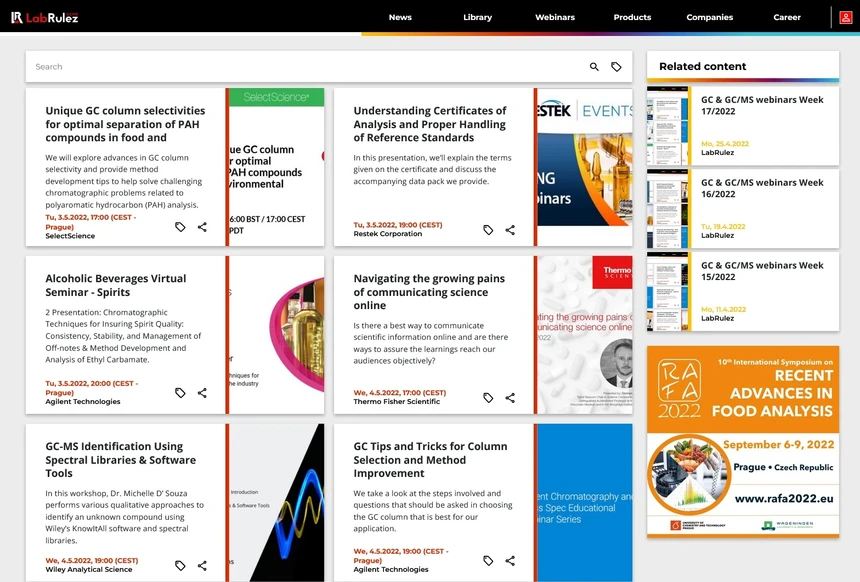
Task: Click tag icon on Alcoholic Beverages Virtual Seminar card
Action: [180, 393]
